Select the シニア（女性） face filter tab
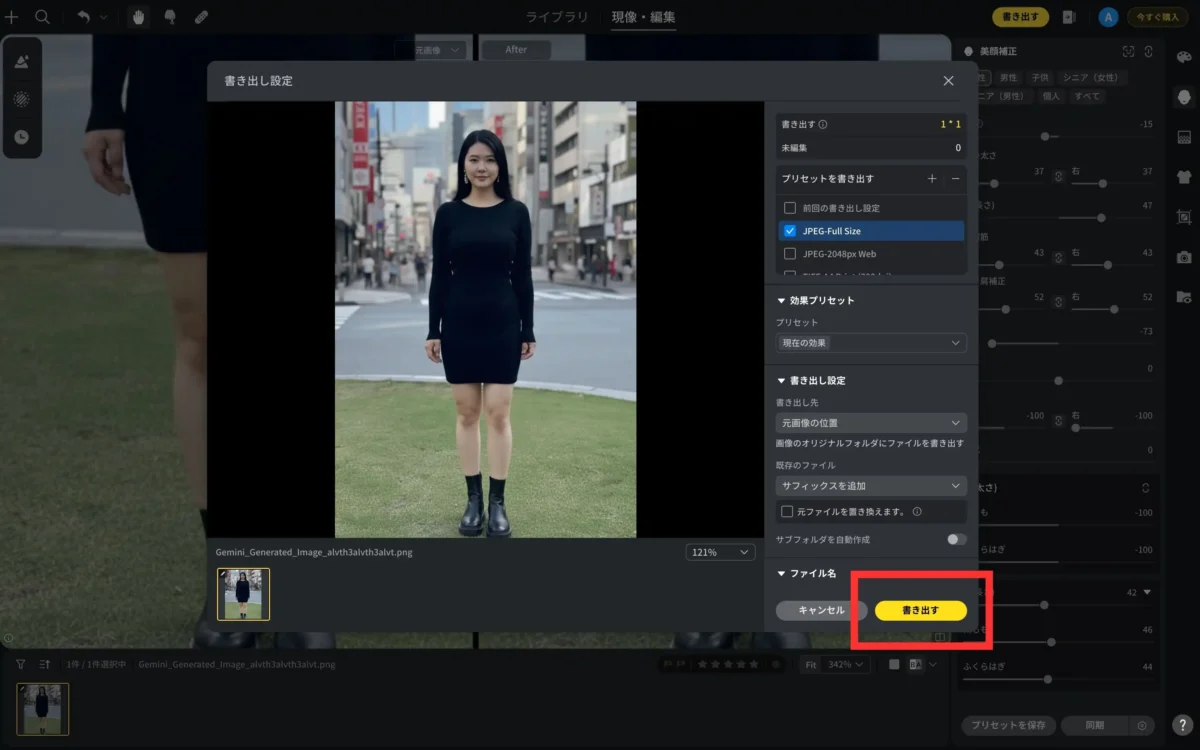 coord(1092,77)
